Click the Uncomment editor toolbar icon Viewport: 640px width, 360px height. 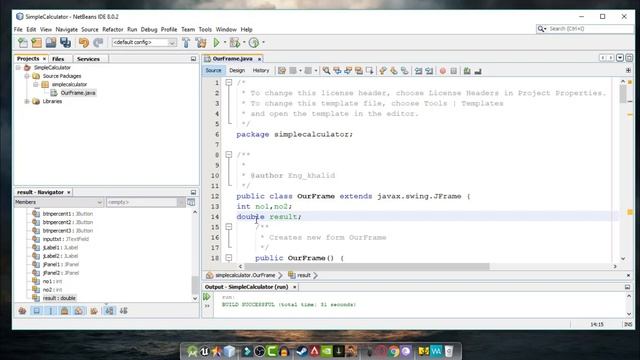tap(478, 71)
